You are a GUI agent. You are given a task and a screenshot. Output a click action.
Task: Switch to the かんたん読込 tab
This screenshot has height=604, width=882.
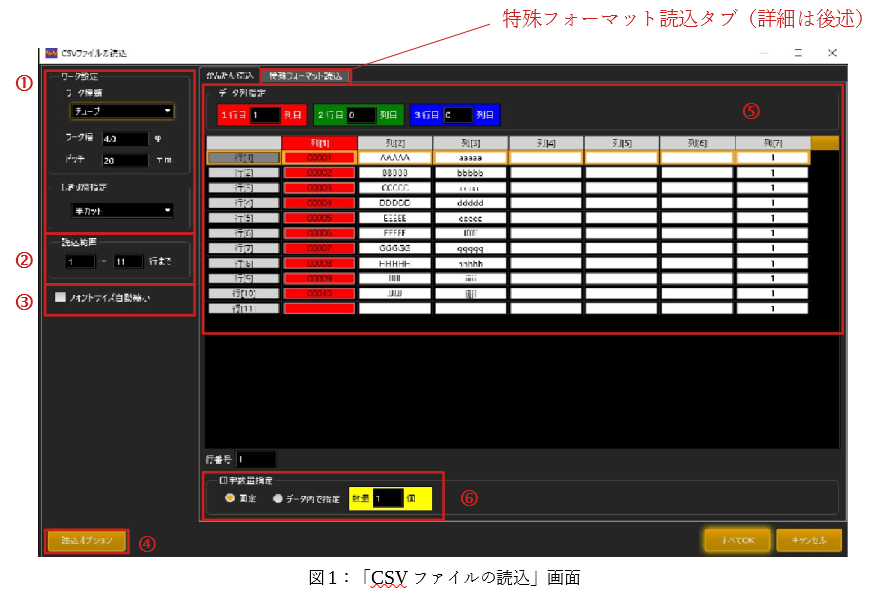coord(230,75)
